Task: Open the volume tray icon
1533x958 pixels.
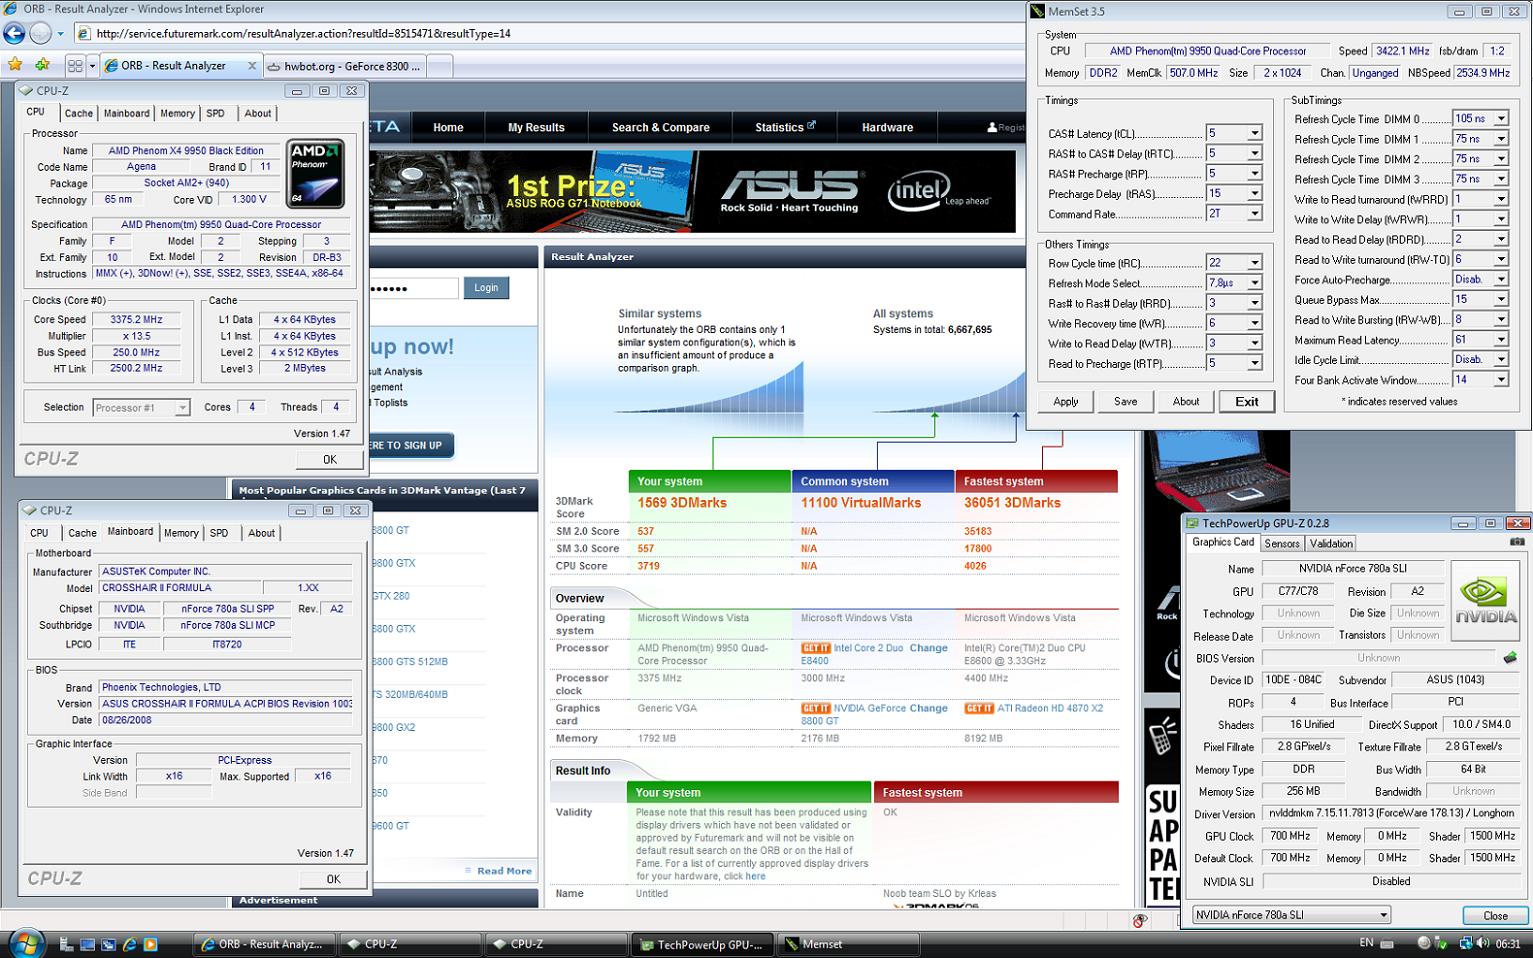Action: pyautogui.click(x=1482, y=943)
